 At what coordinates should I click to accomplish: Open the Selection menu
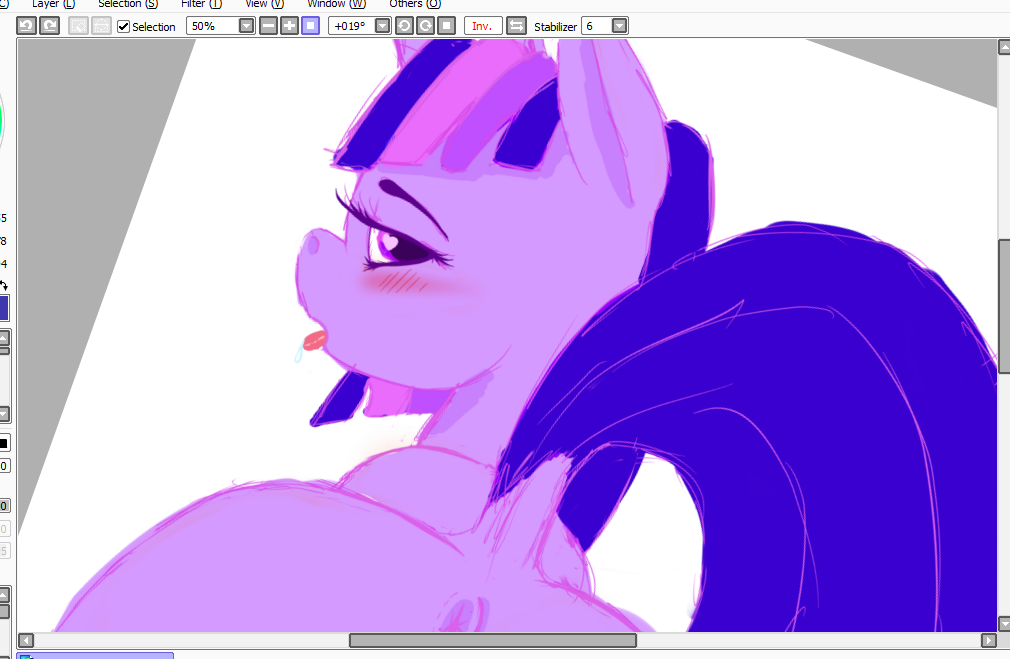[128, 4]
